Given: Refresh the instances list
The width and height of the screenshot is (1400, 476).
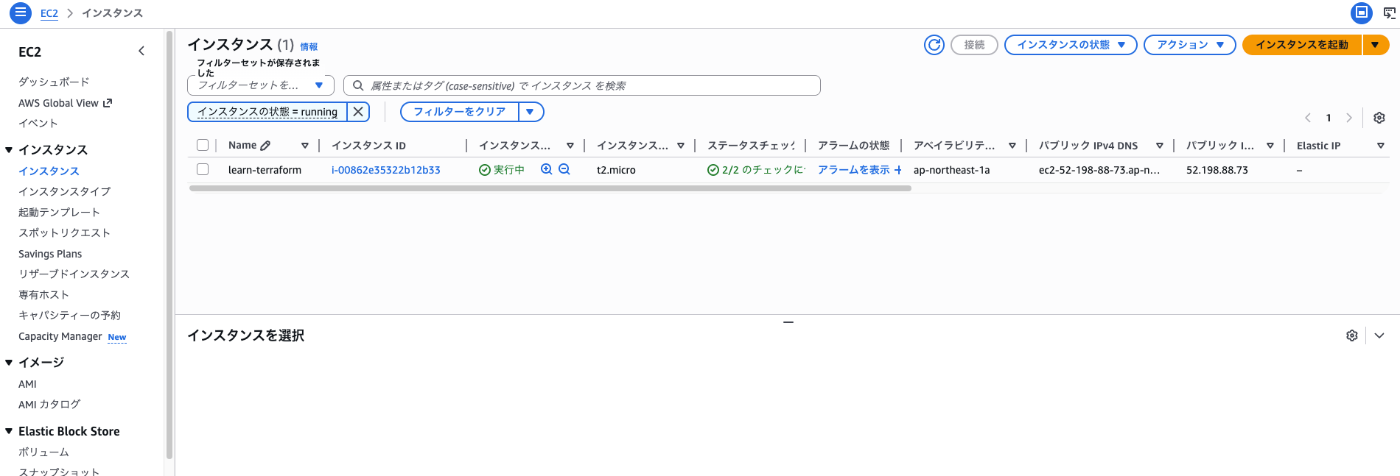Looking at the screenshot, I should pyautogui.click(x=934, y=45).
